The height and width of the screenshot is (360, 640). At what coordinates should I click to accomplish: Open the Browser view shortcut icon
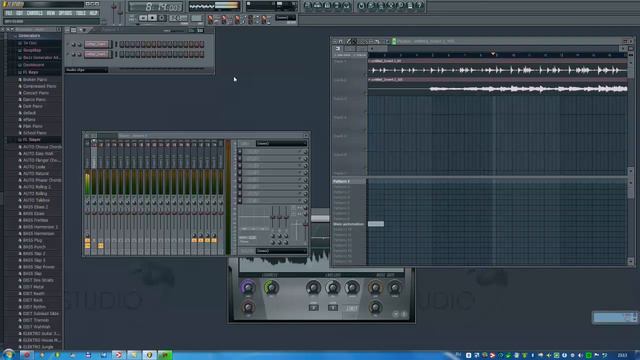pos(337,5)
